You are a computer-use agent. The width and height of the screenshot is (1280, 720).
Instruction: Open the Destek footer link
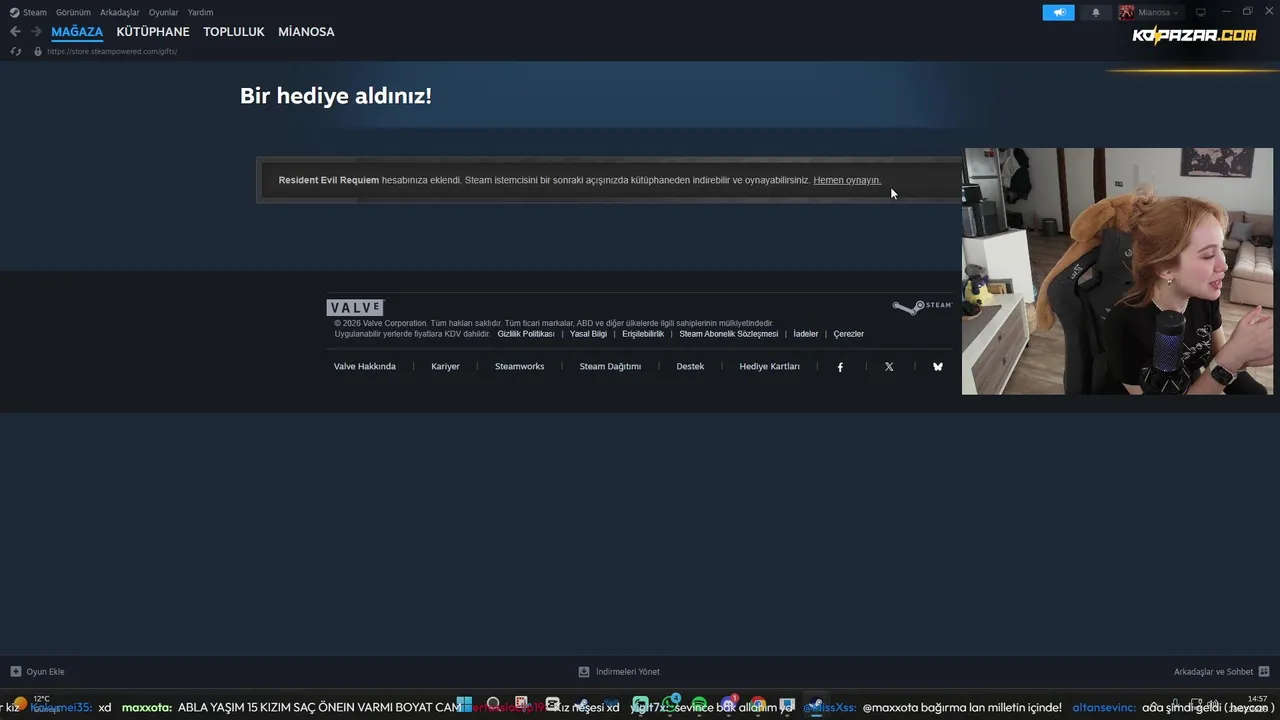click(690, 367)
